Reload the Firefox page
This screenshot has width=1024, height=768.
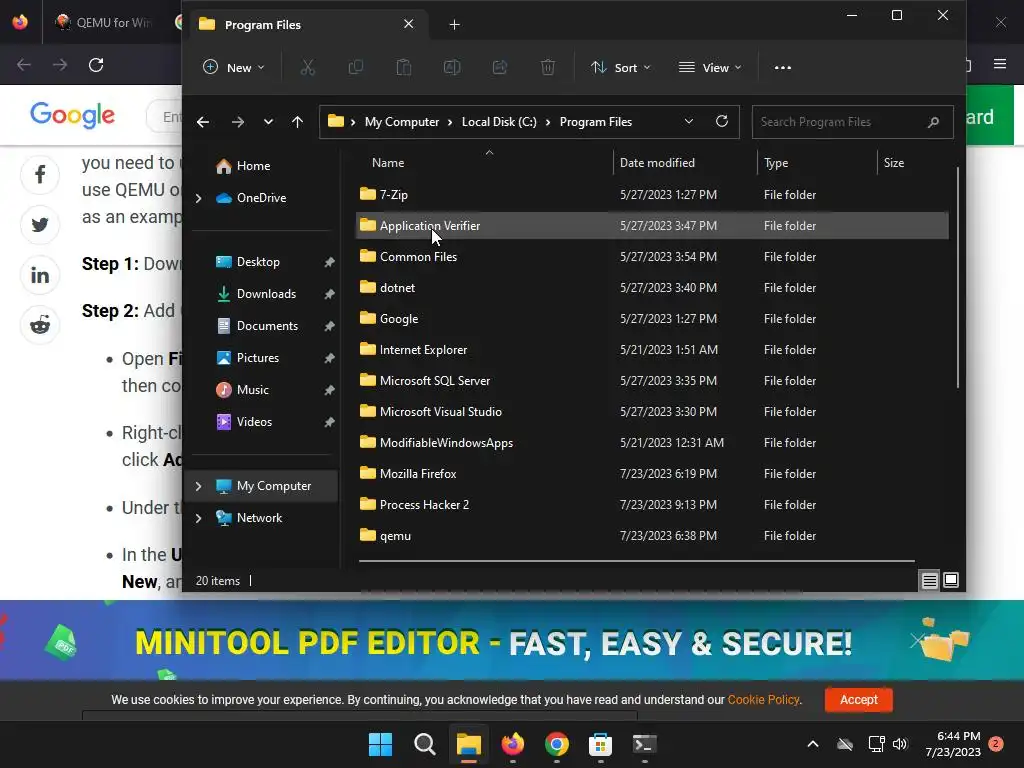pyautogui.click(x=96, y=65)
